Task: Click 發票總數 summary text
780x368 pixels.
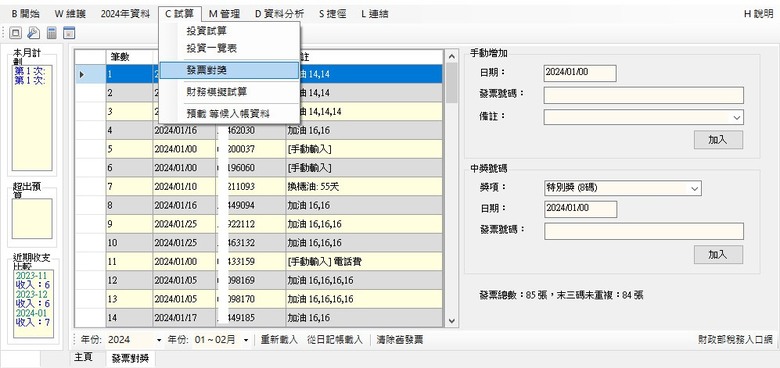Action: [561, 295]
